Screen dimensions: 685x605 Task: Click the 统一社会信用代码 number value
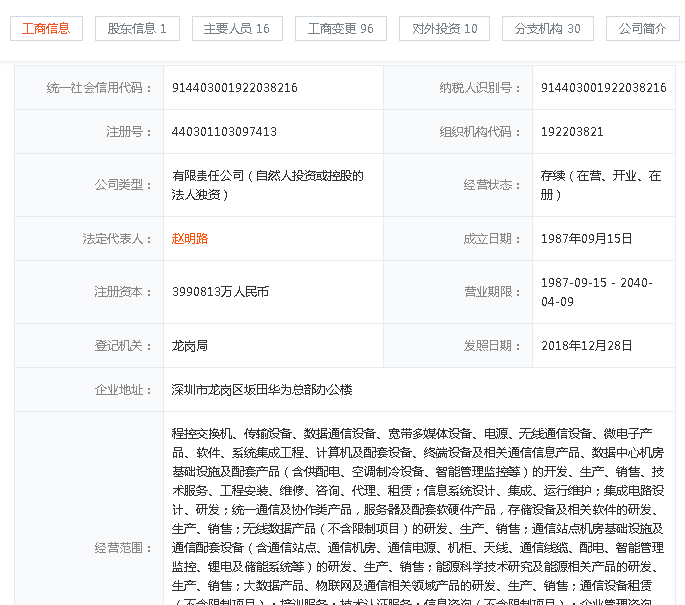click(235, 88)
